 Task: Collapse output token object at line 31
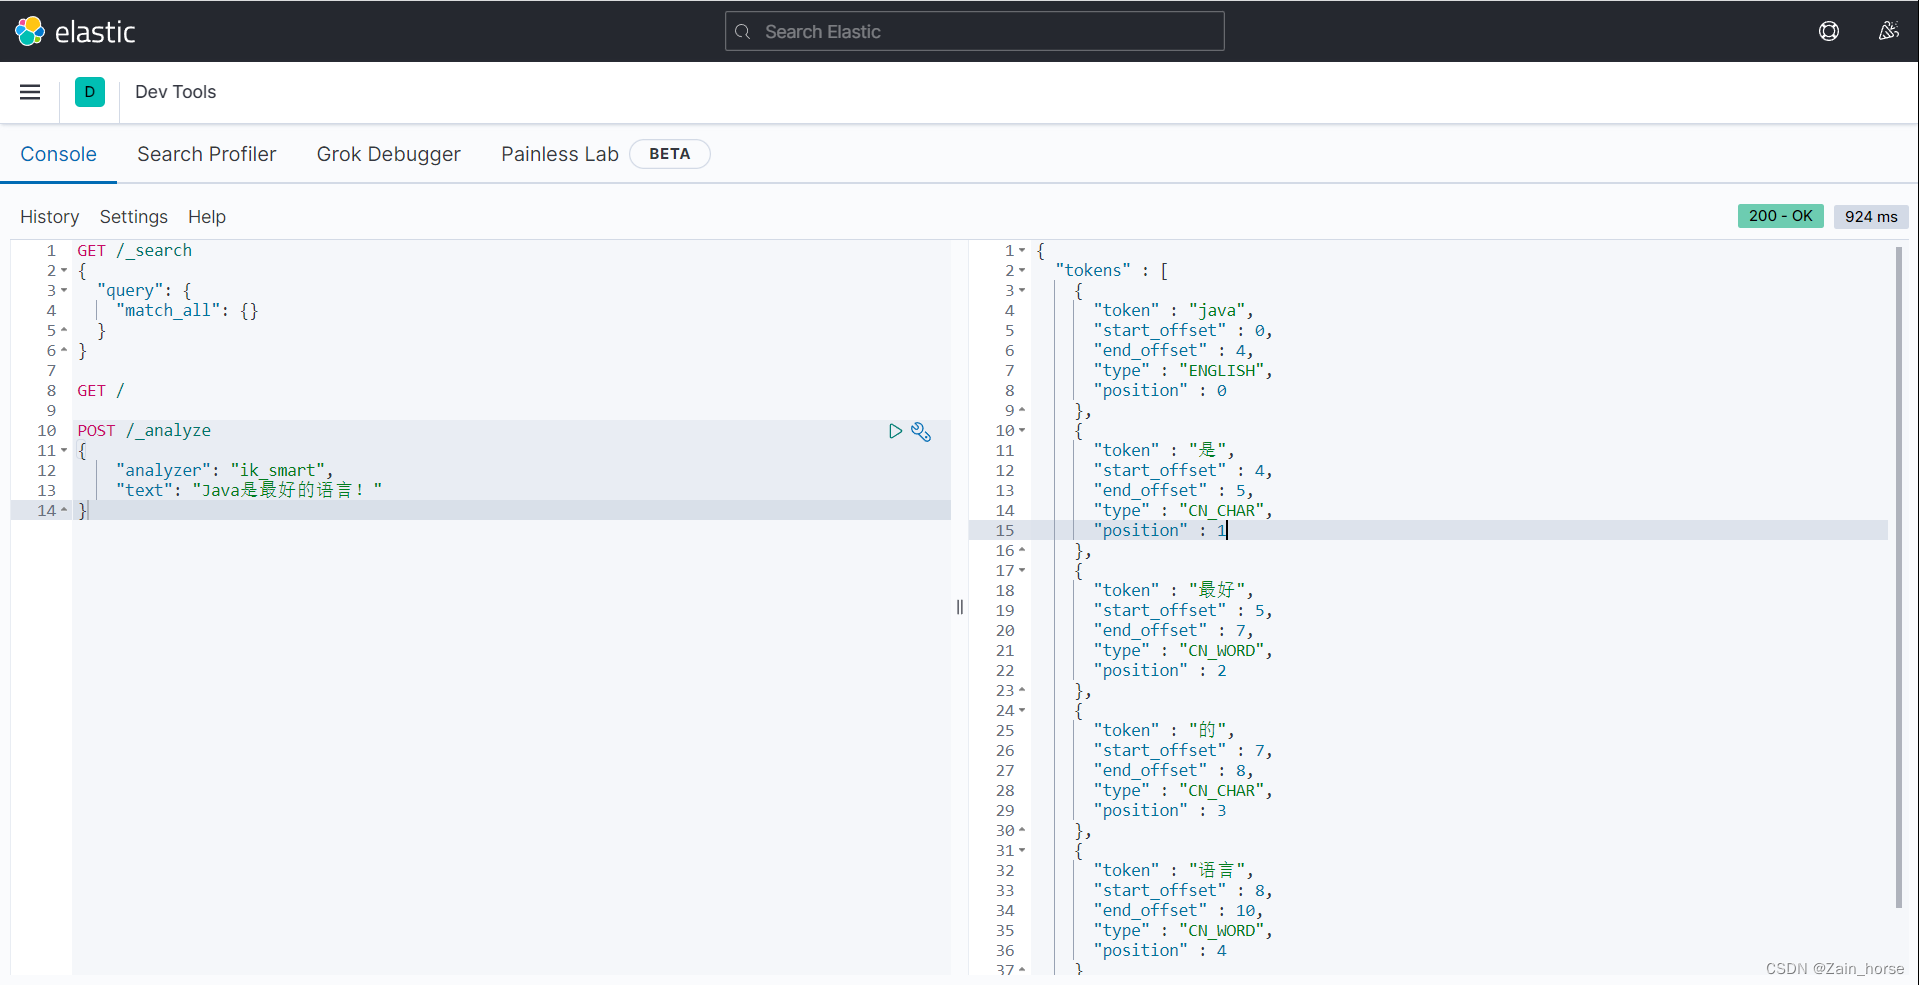[1022, 851]
